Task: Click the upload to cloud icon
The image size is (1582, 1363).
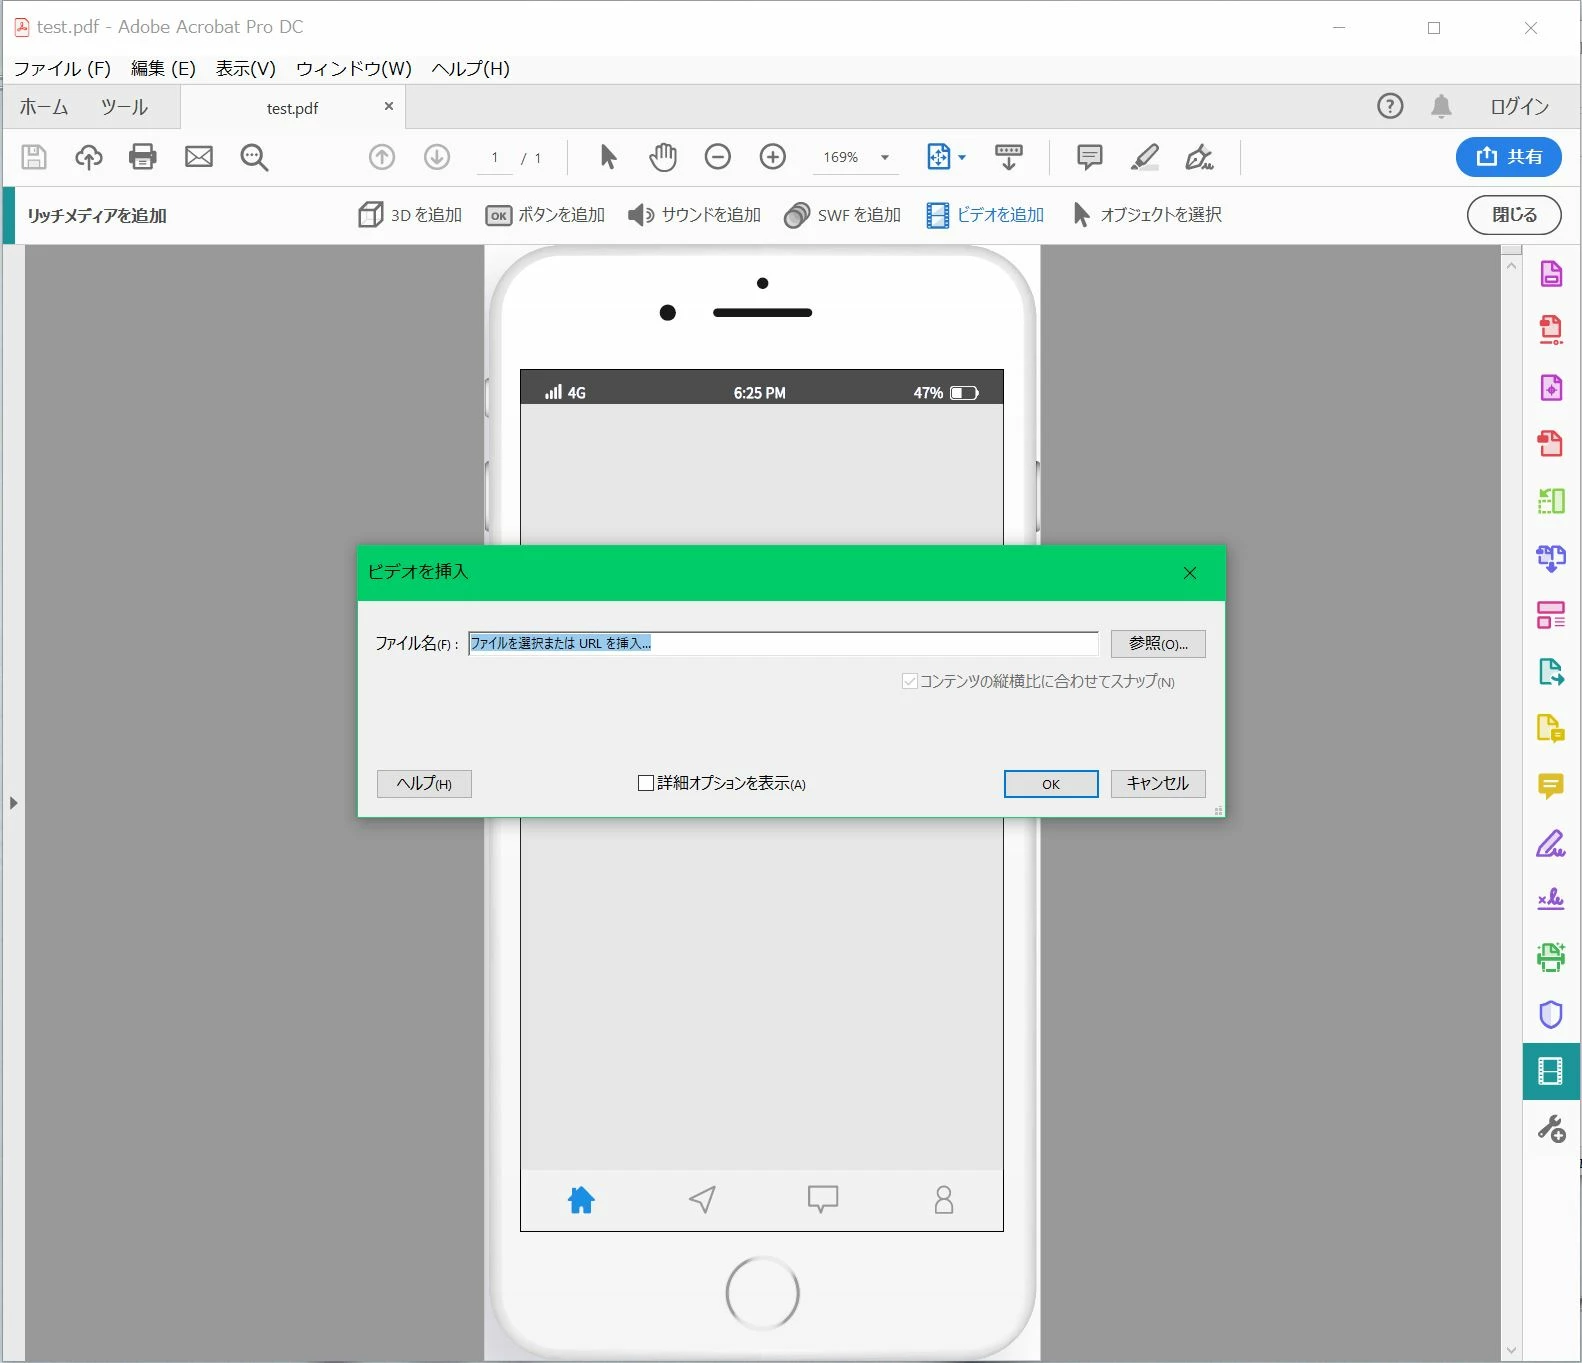Action: [x=89, y=157]
